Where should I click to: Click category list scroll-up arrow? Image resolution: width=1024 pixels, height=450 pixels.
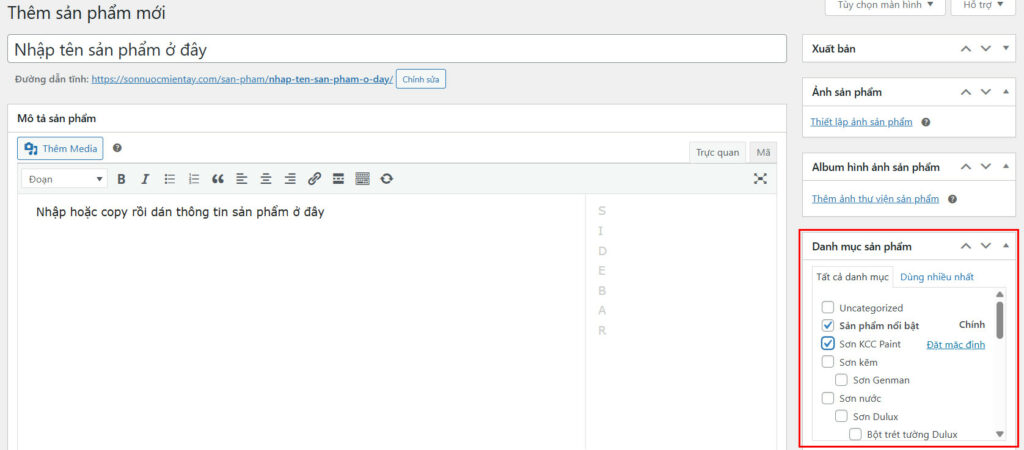click(999, 295)
